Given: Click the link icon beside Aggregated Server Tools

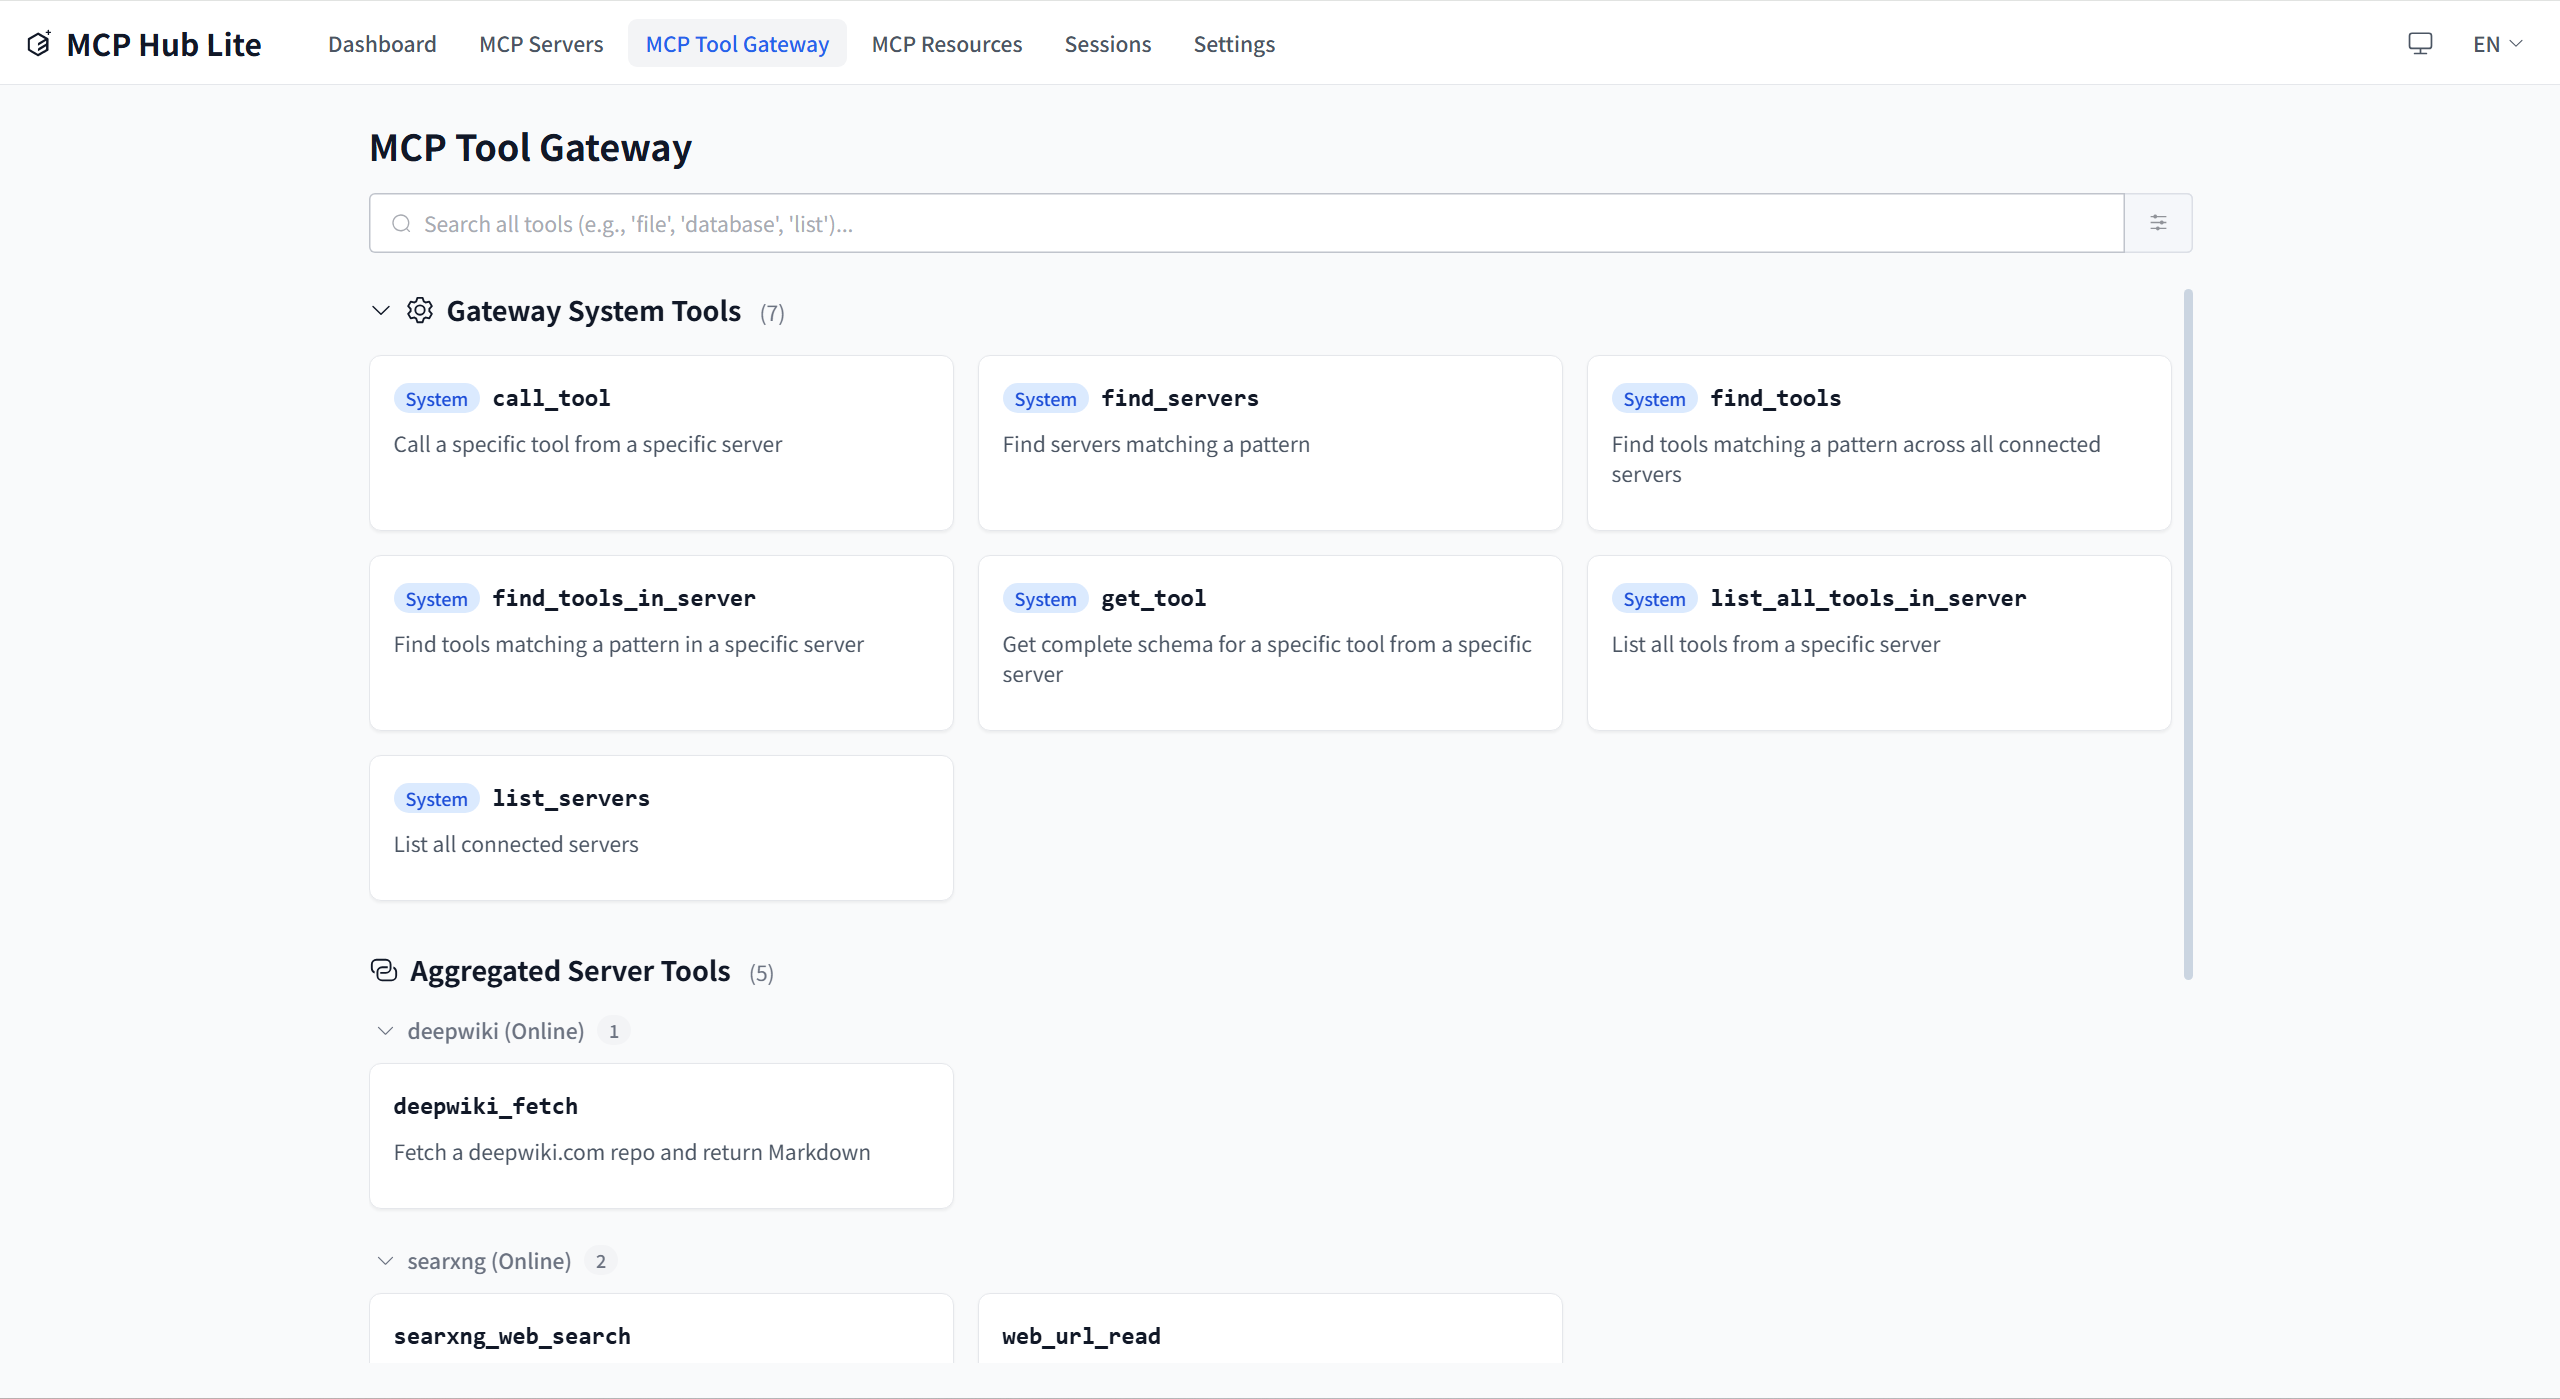Looking at the screenshot, I should [383, 970].
